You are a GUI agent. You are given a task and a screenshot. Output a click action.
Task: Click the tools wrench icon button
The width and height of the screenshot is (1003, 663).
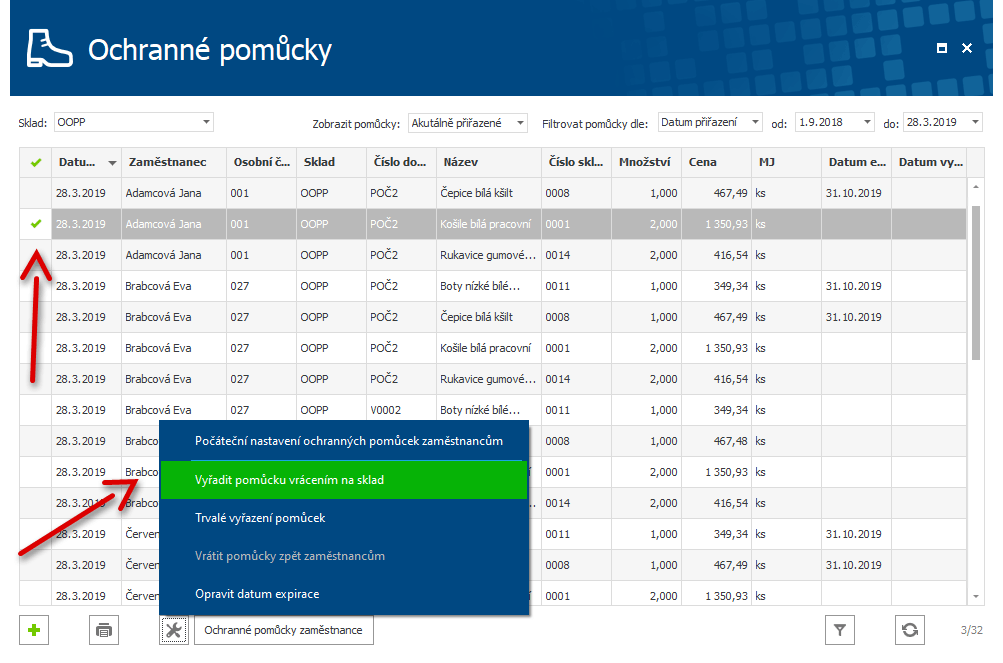coord(173,630)
